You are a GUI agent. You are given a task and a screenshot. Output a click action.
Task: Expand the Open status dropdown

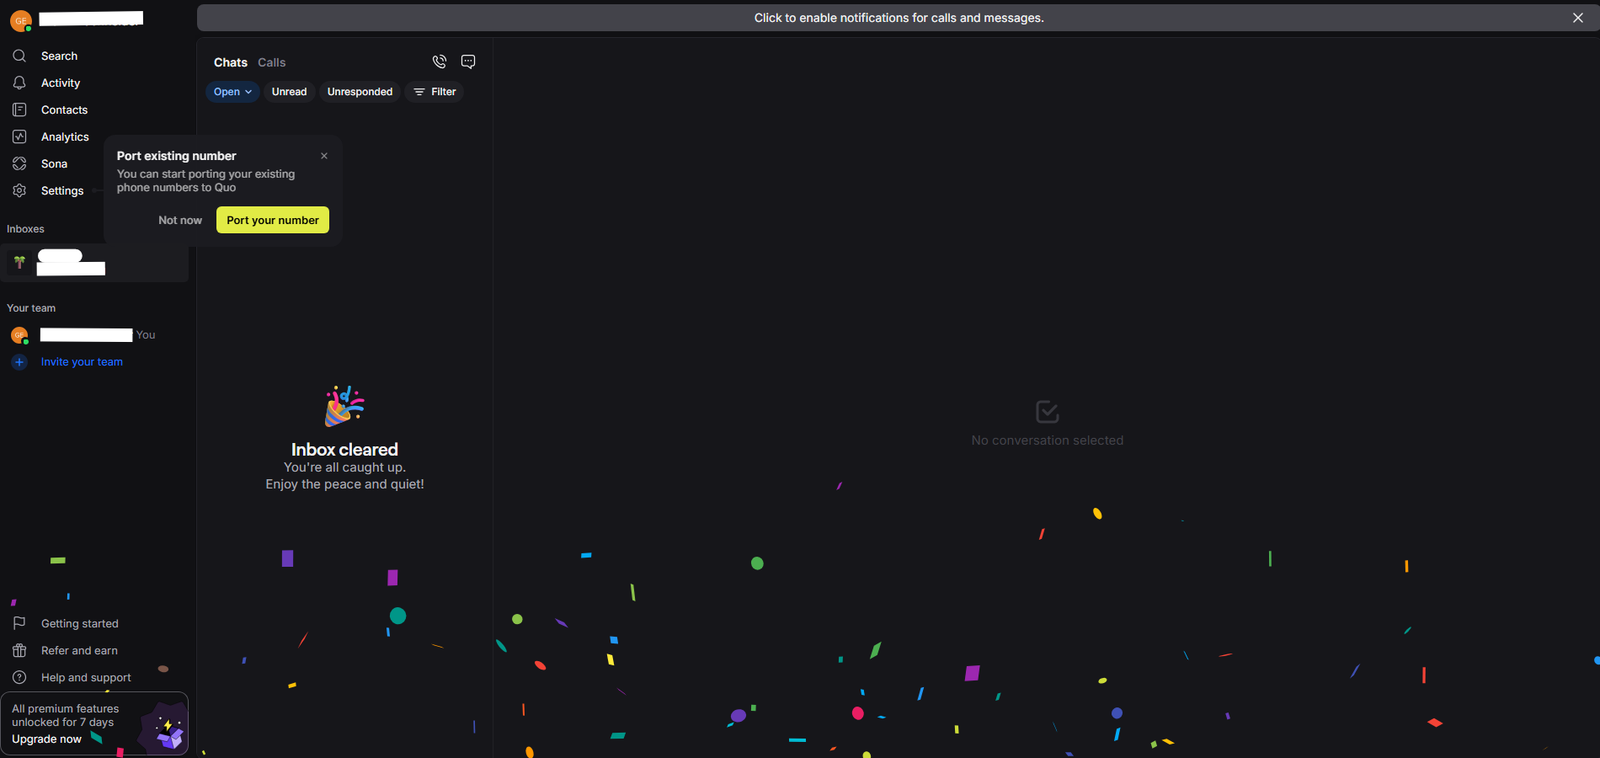232,92
